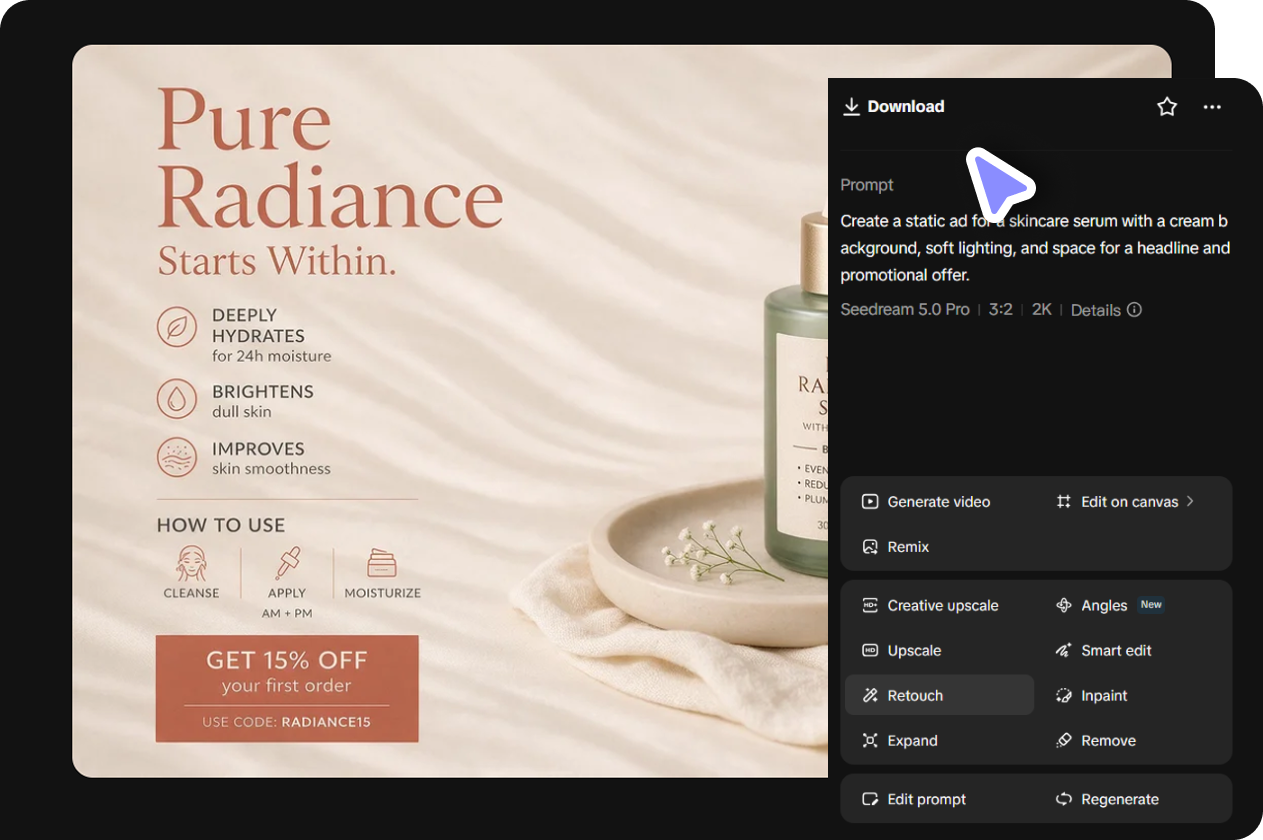Screen dimensions: 1263x840
Task: Select the Upscale option
Action: 901,651
